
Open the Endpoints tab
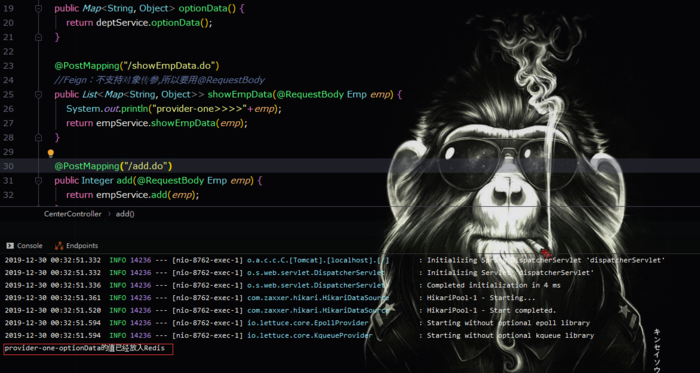76,246
